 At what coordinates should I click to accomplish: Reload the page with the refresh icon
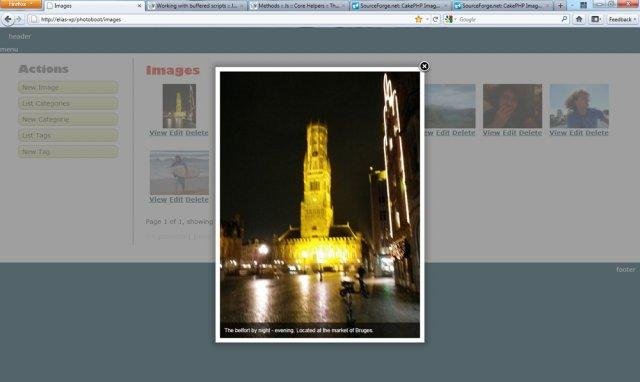436,19
